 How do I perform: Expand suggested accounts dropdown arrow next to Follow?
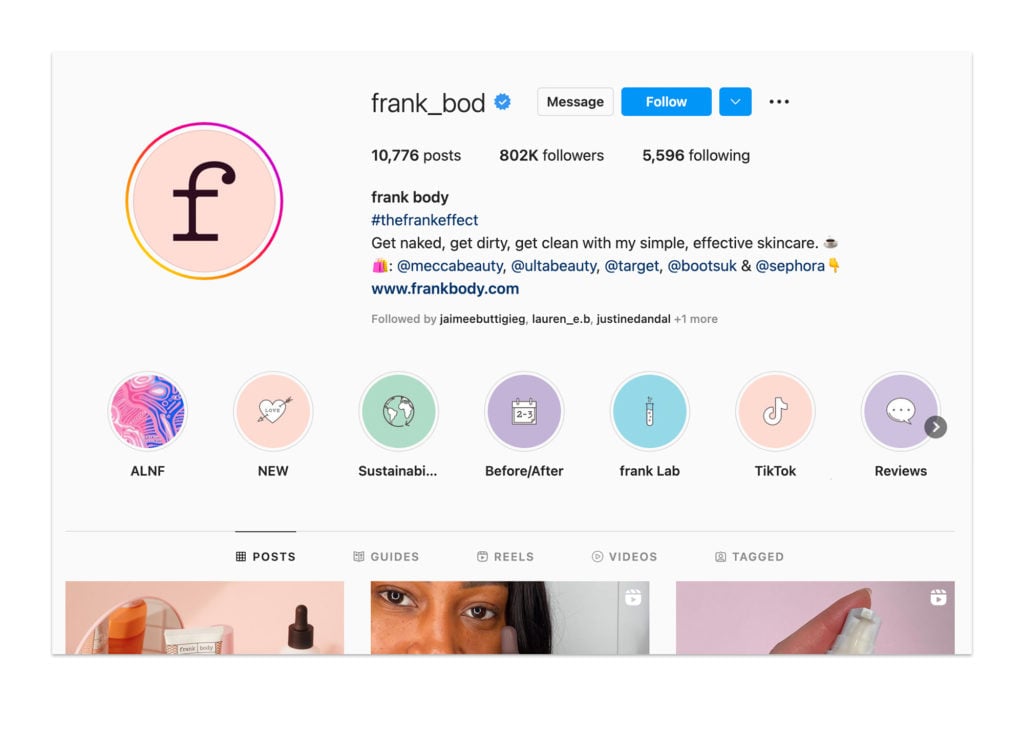(735, 102)
